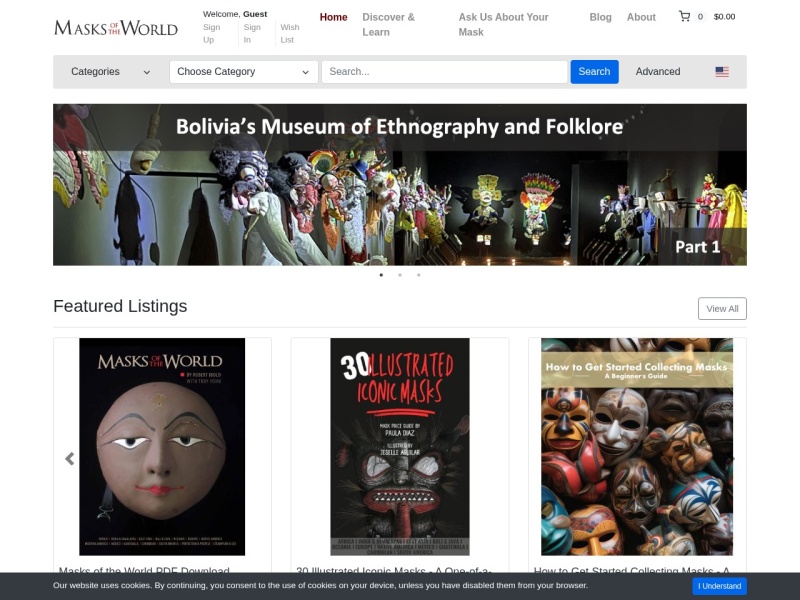800x600 pixels.
Task: Open Advanced search link
Action: point(658,72)
